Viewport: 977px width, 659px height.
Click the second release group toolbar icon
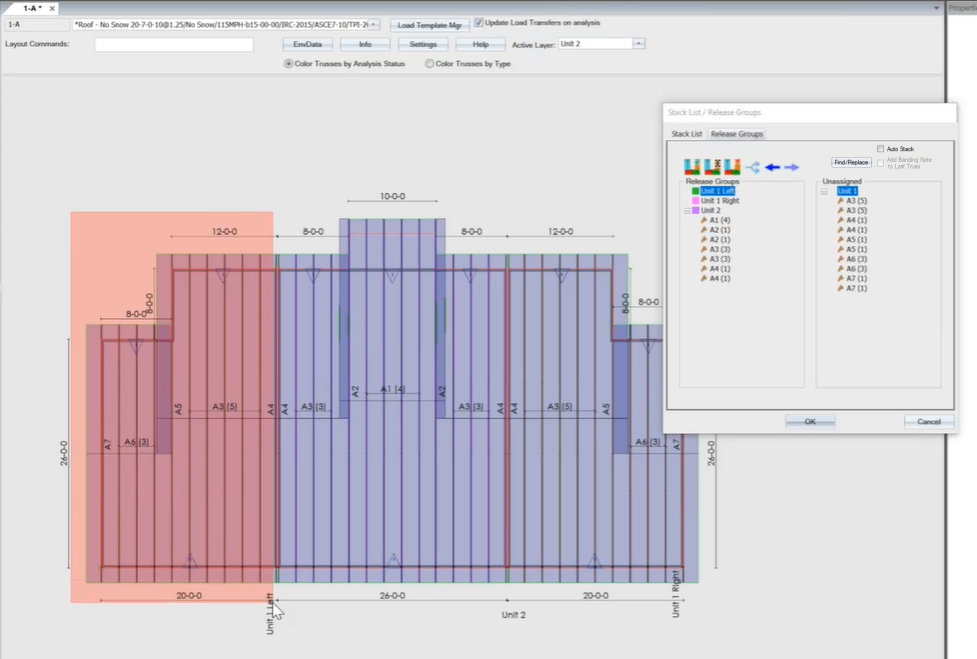pos(712,167)
